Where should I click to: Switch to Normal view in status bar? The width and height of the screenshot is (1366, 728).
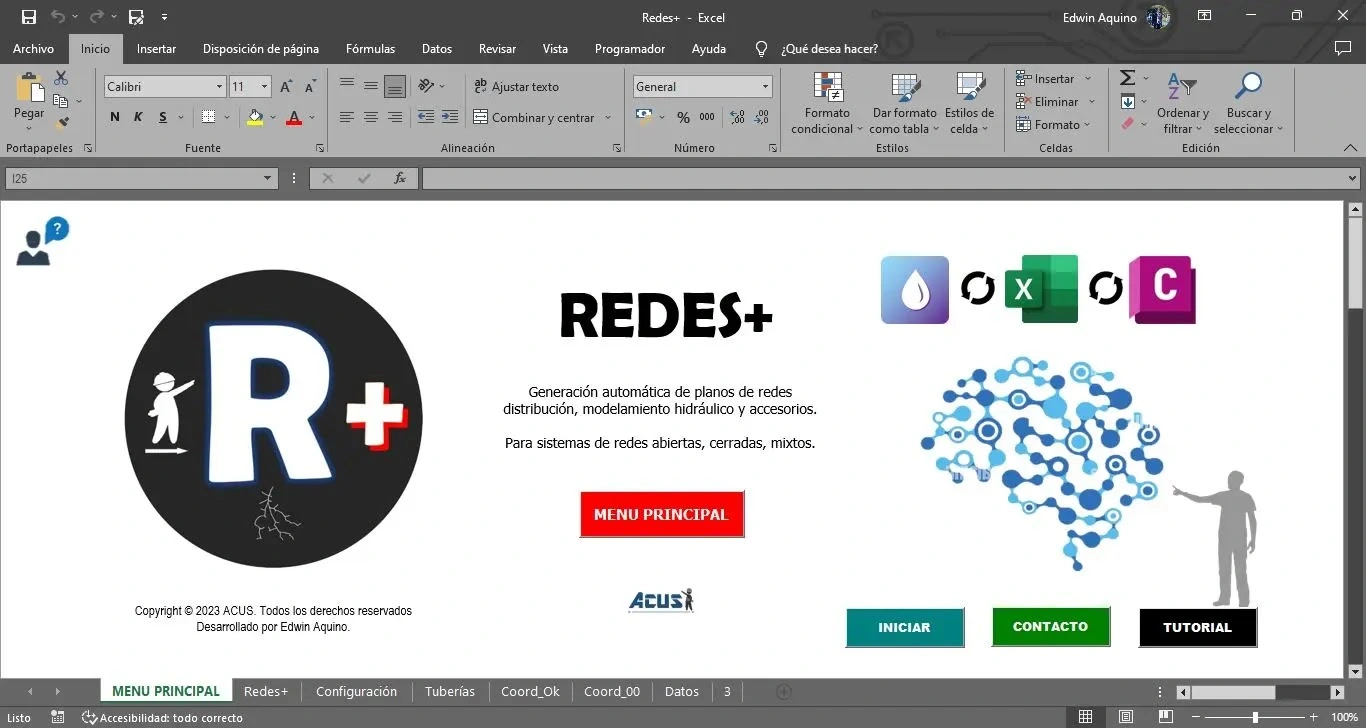click(1085, 717)
